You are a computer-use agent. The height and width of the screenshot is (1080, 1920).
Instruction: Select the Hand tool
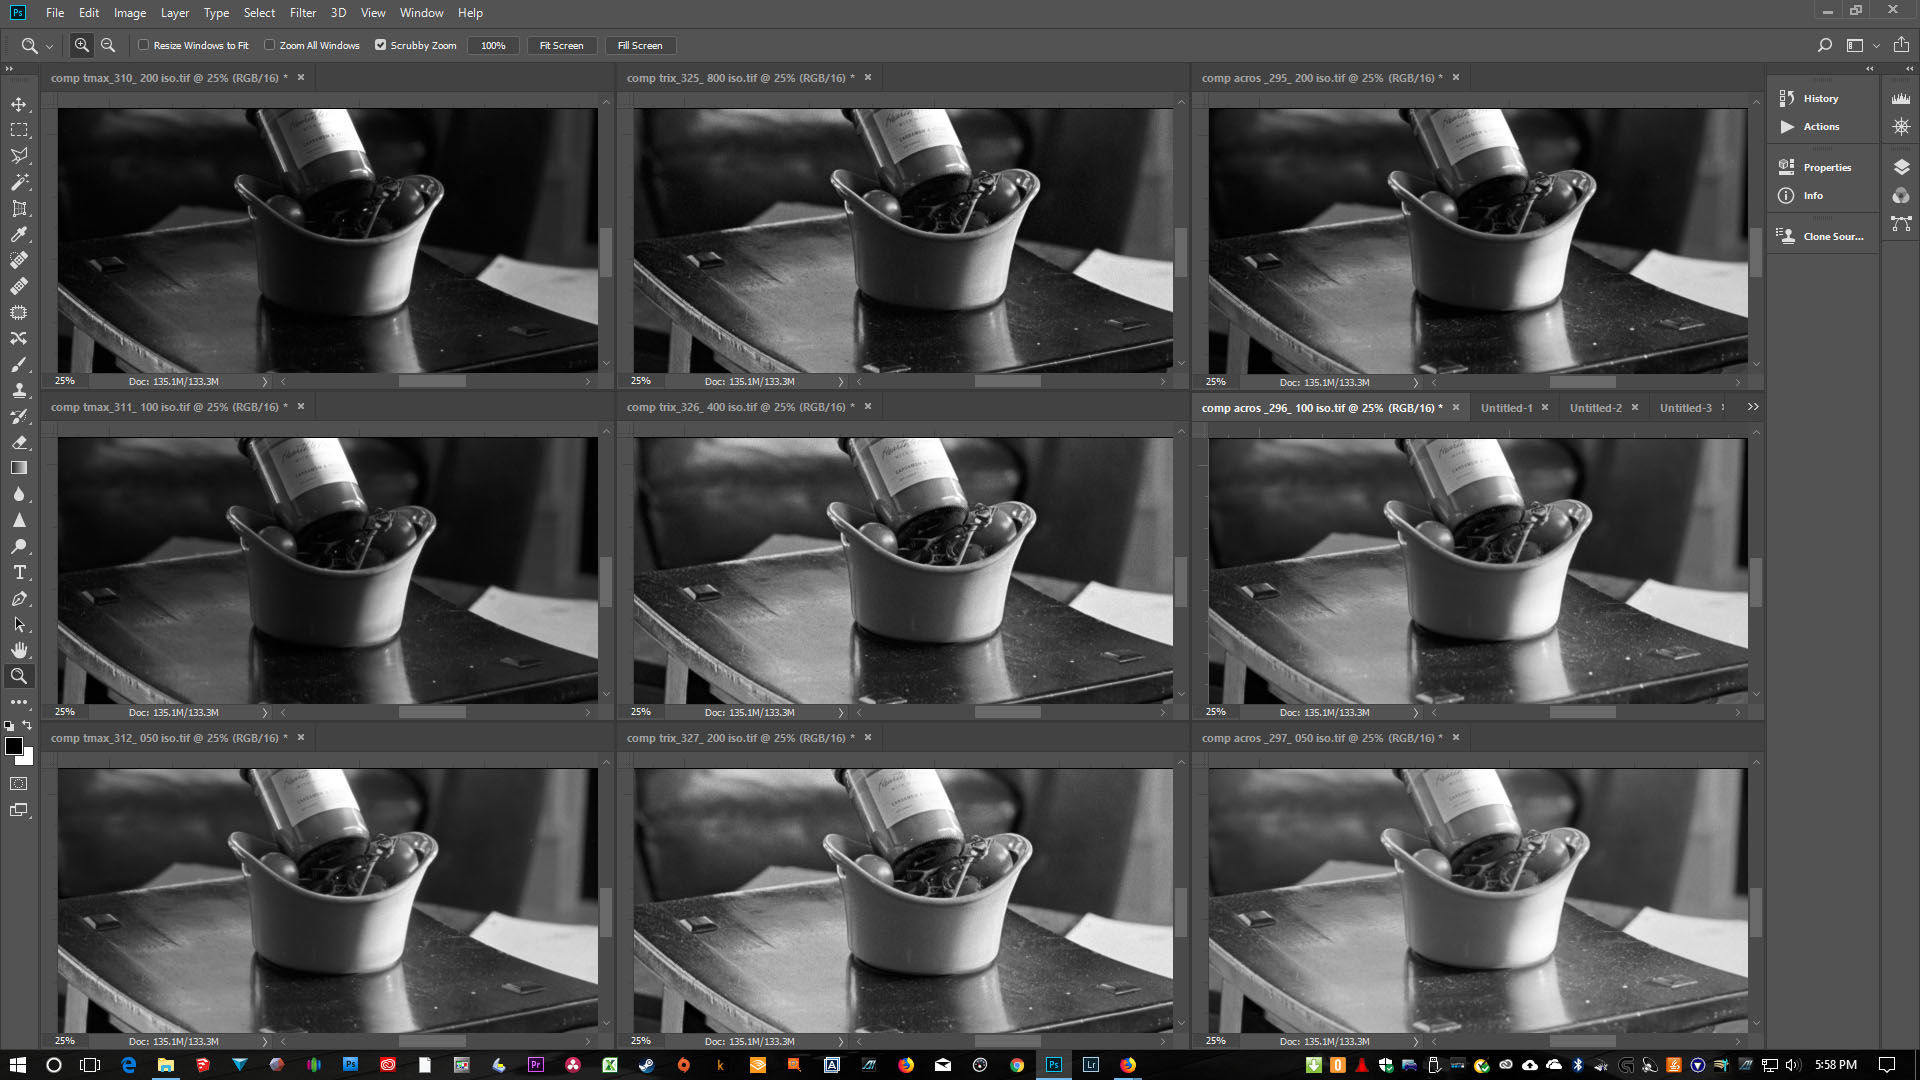tap(19, 650)
